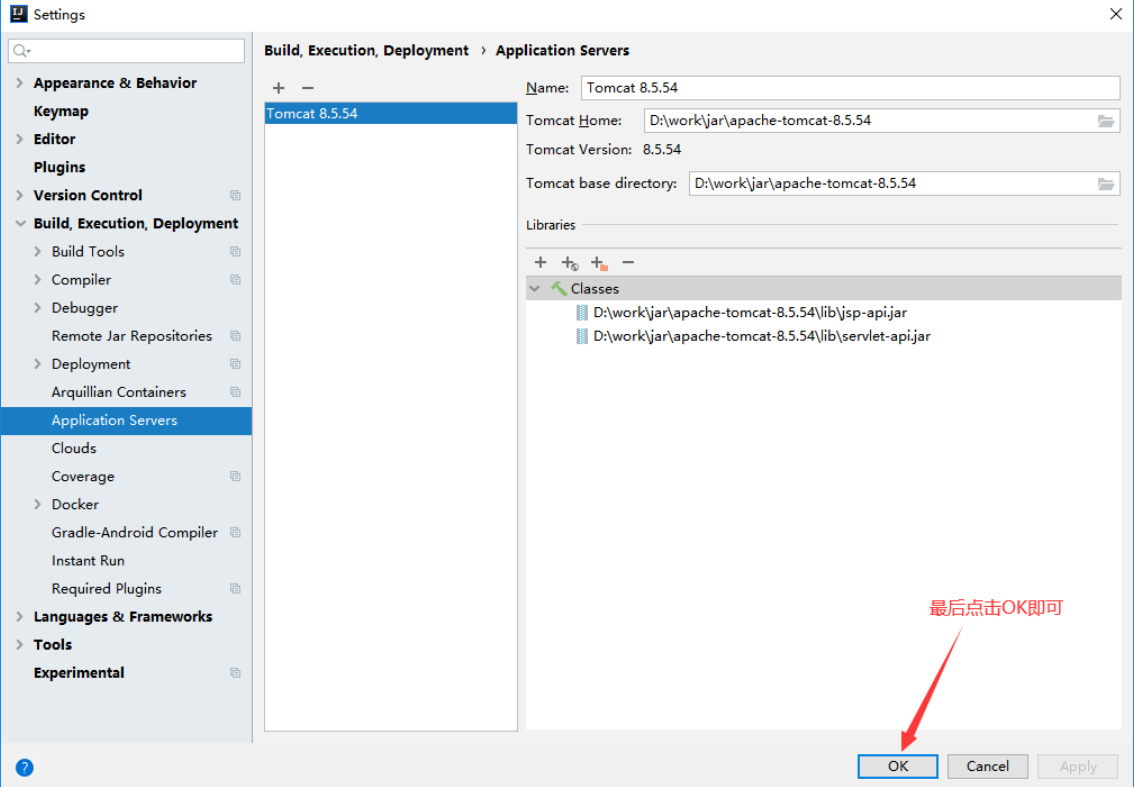Screen dimensions: 1134x787
Task: Browse for Tomcat base directory folder
Action: pos(1105,184)
